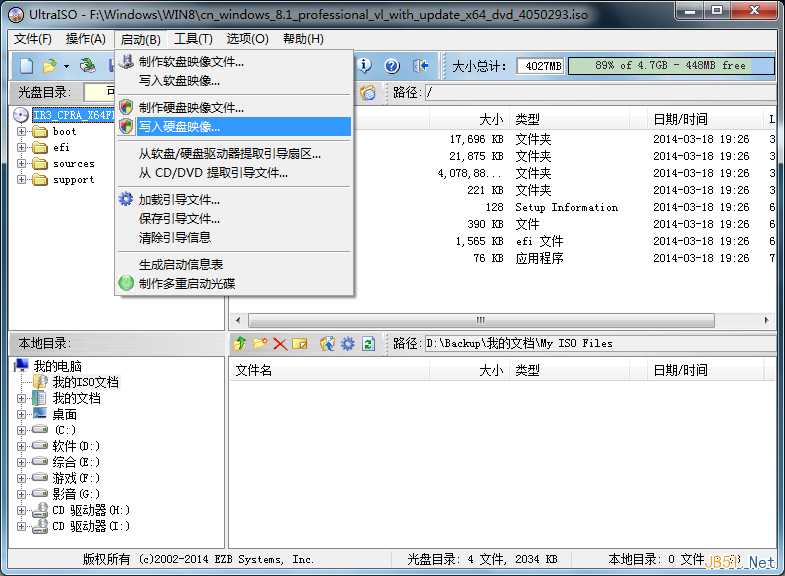Viewport: 785px width, 576px height.
Task: Click the Refresh icon in local toolbar
Action: click(x=368, y=343)
